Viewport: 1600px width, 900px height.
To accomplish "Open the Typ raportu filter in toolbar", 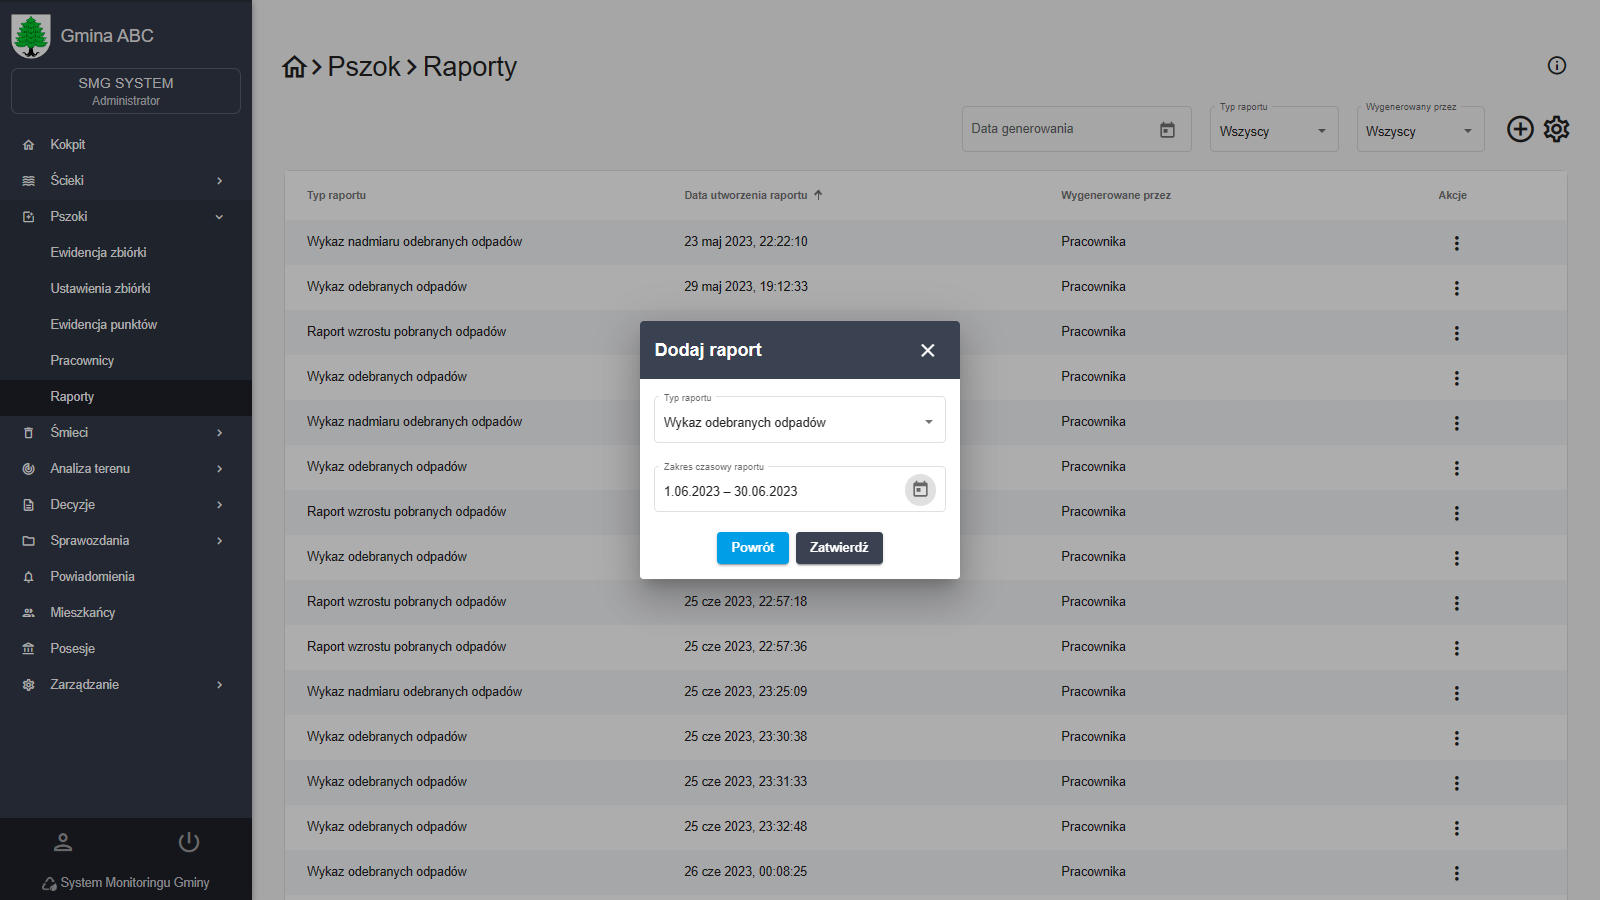I will (1273, 131).
